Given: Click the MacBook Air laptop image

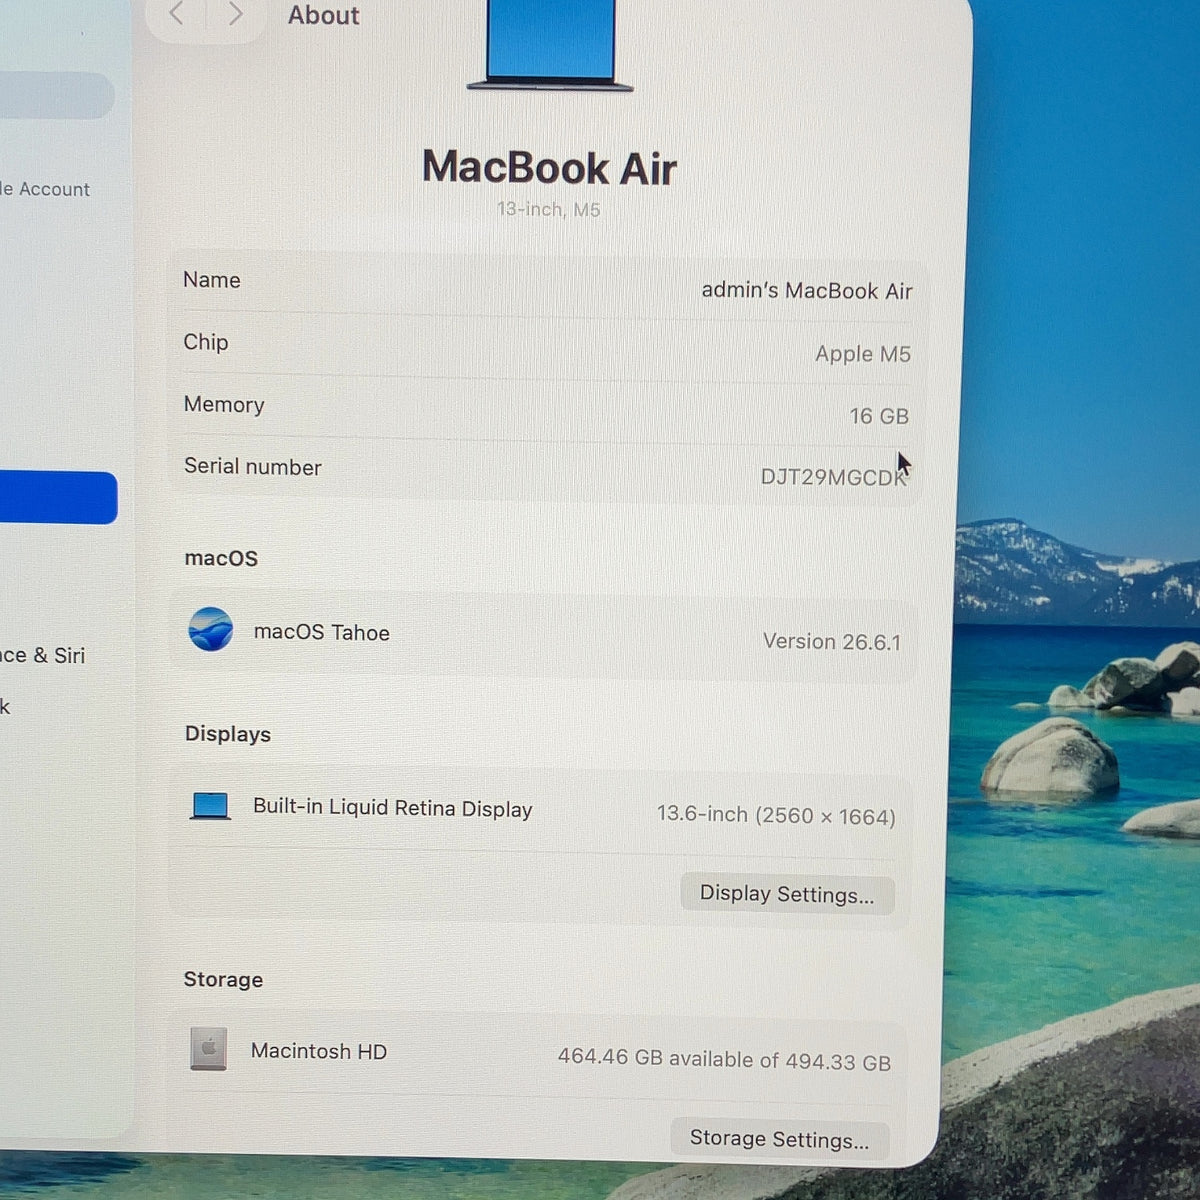Looking at the screenshot, I should (x=549, y=45).
